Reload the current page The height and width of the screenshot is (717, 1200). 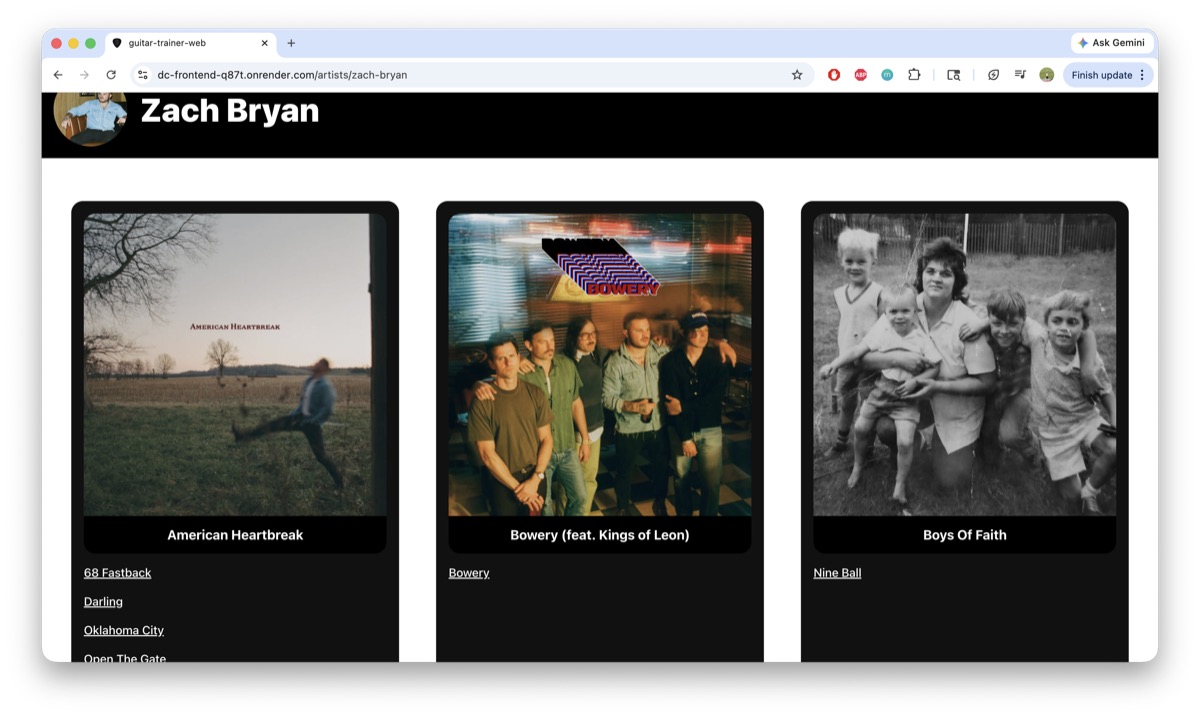pyautogui.click(x=111, y=75)
